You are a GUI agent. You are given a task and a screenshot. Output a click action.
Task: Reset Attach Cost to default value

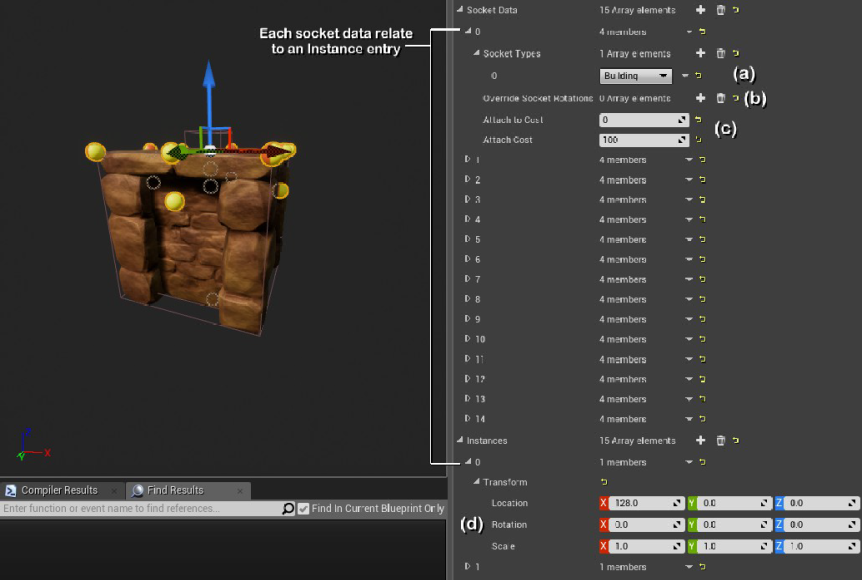pos(699,140)
